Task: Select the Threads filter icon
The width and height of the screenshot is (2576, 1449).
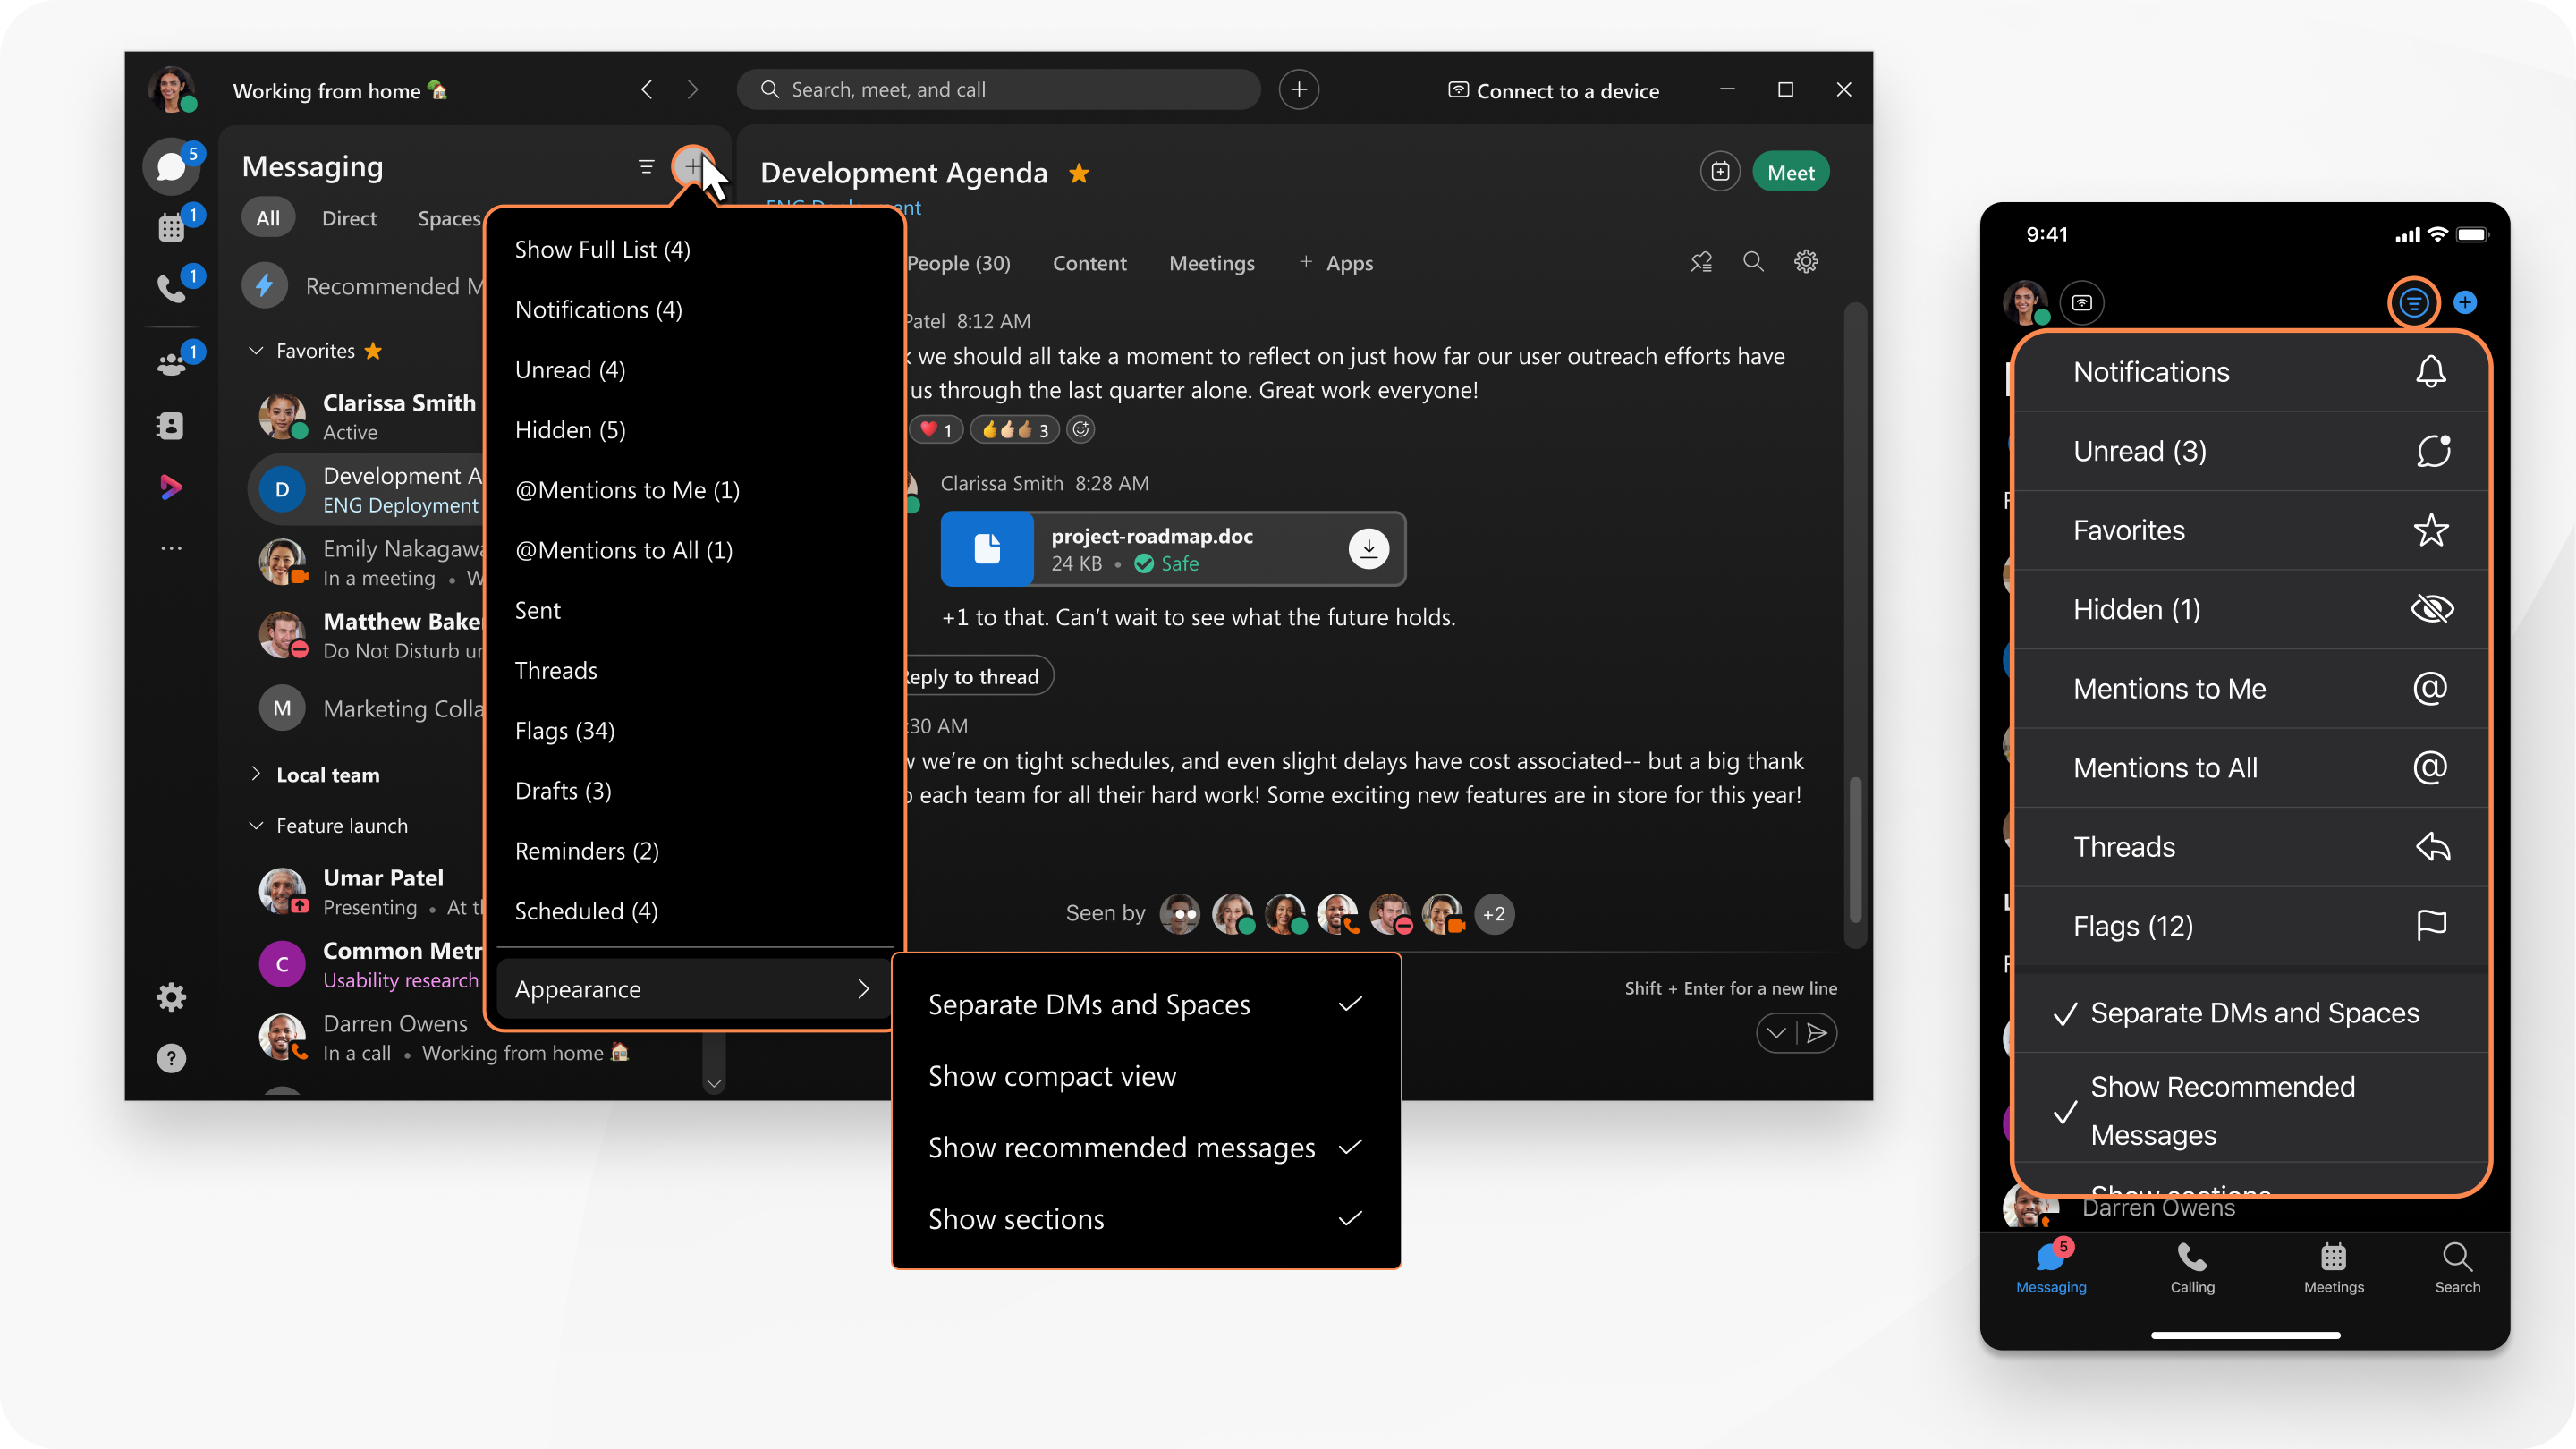Action: (2431, 847)
